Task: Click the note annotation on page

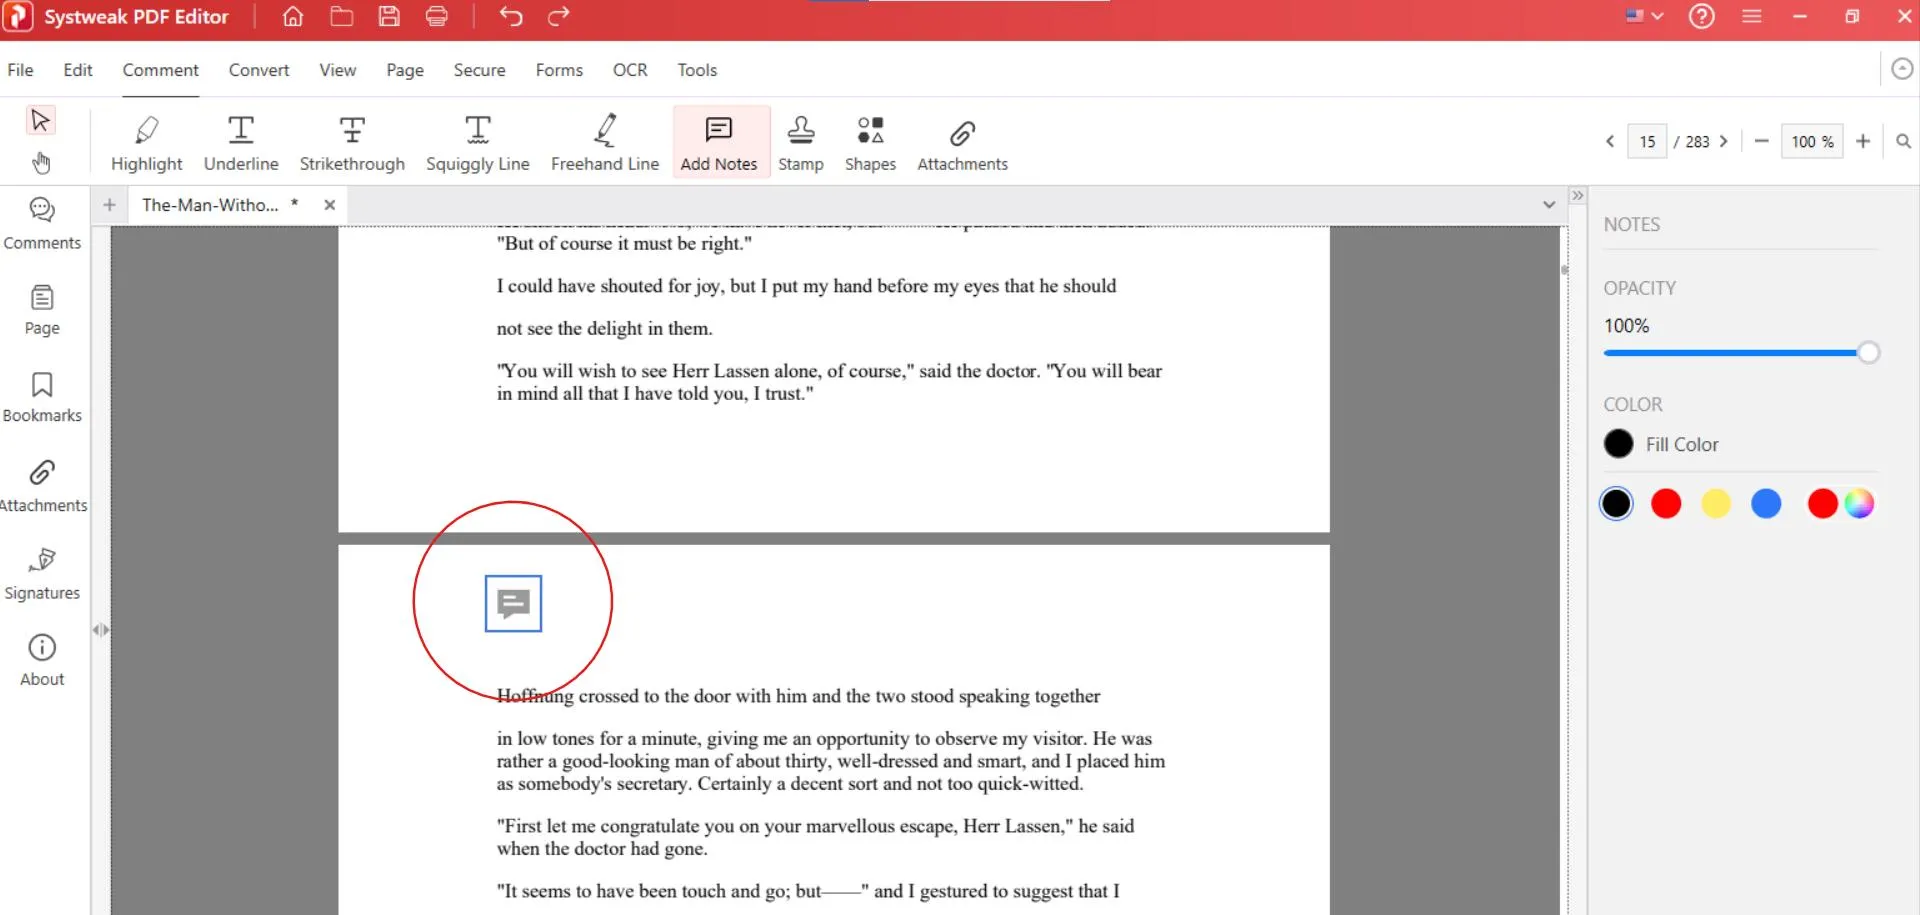Action: (513, 603)
